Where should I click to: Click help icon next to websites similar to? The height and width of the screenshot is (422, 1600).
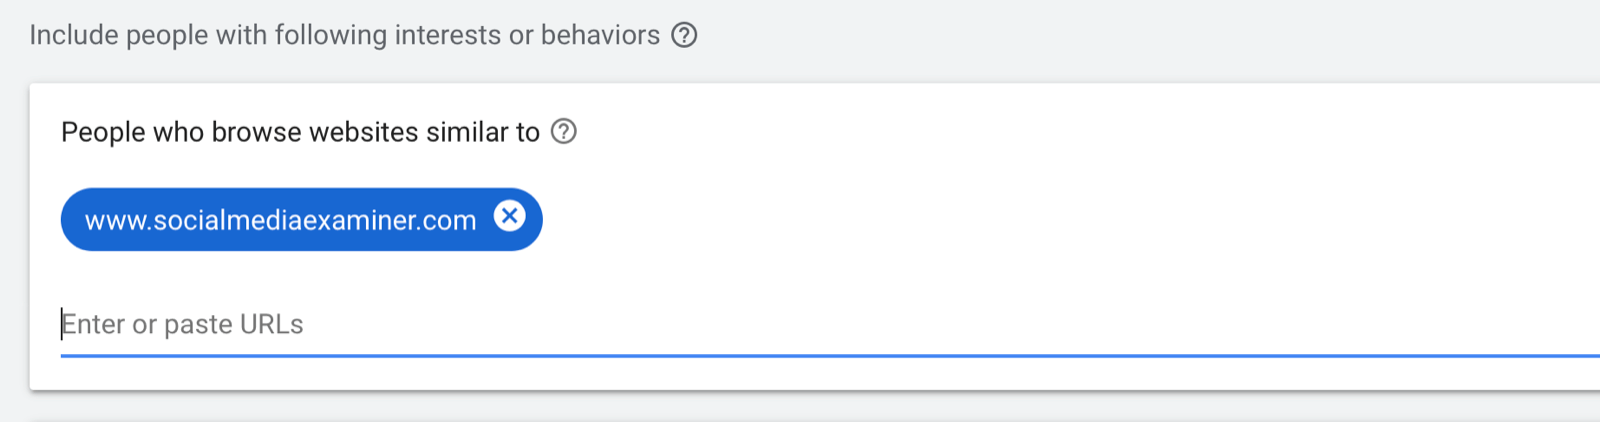pyautogui.click(x=564, y=131)
